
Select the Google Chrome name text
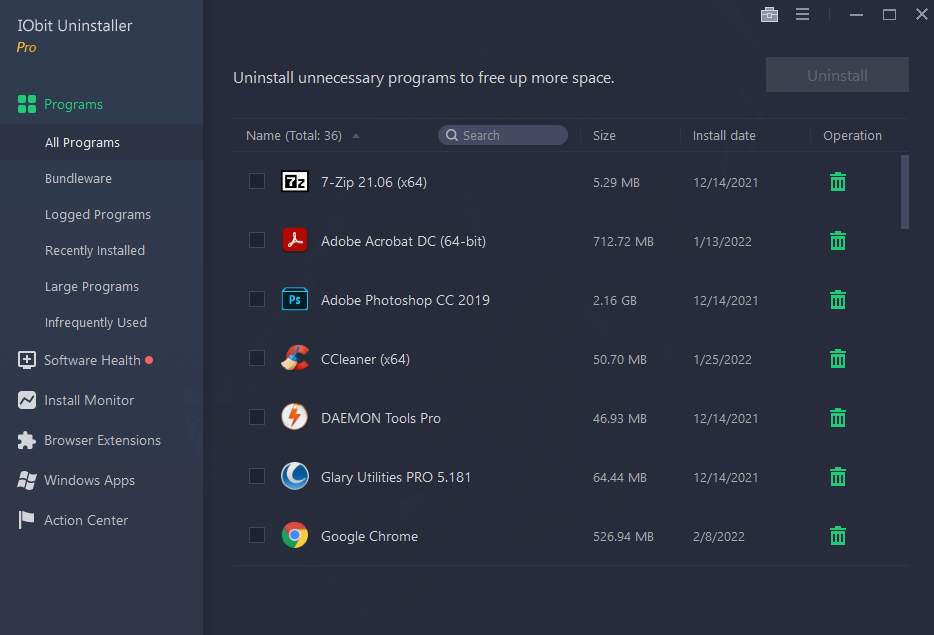point(369,536)
